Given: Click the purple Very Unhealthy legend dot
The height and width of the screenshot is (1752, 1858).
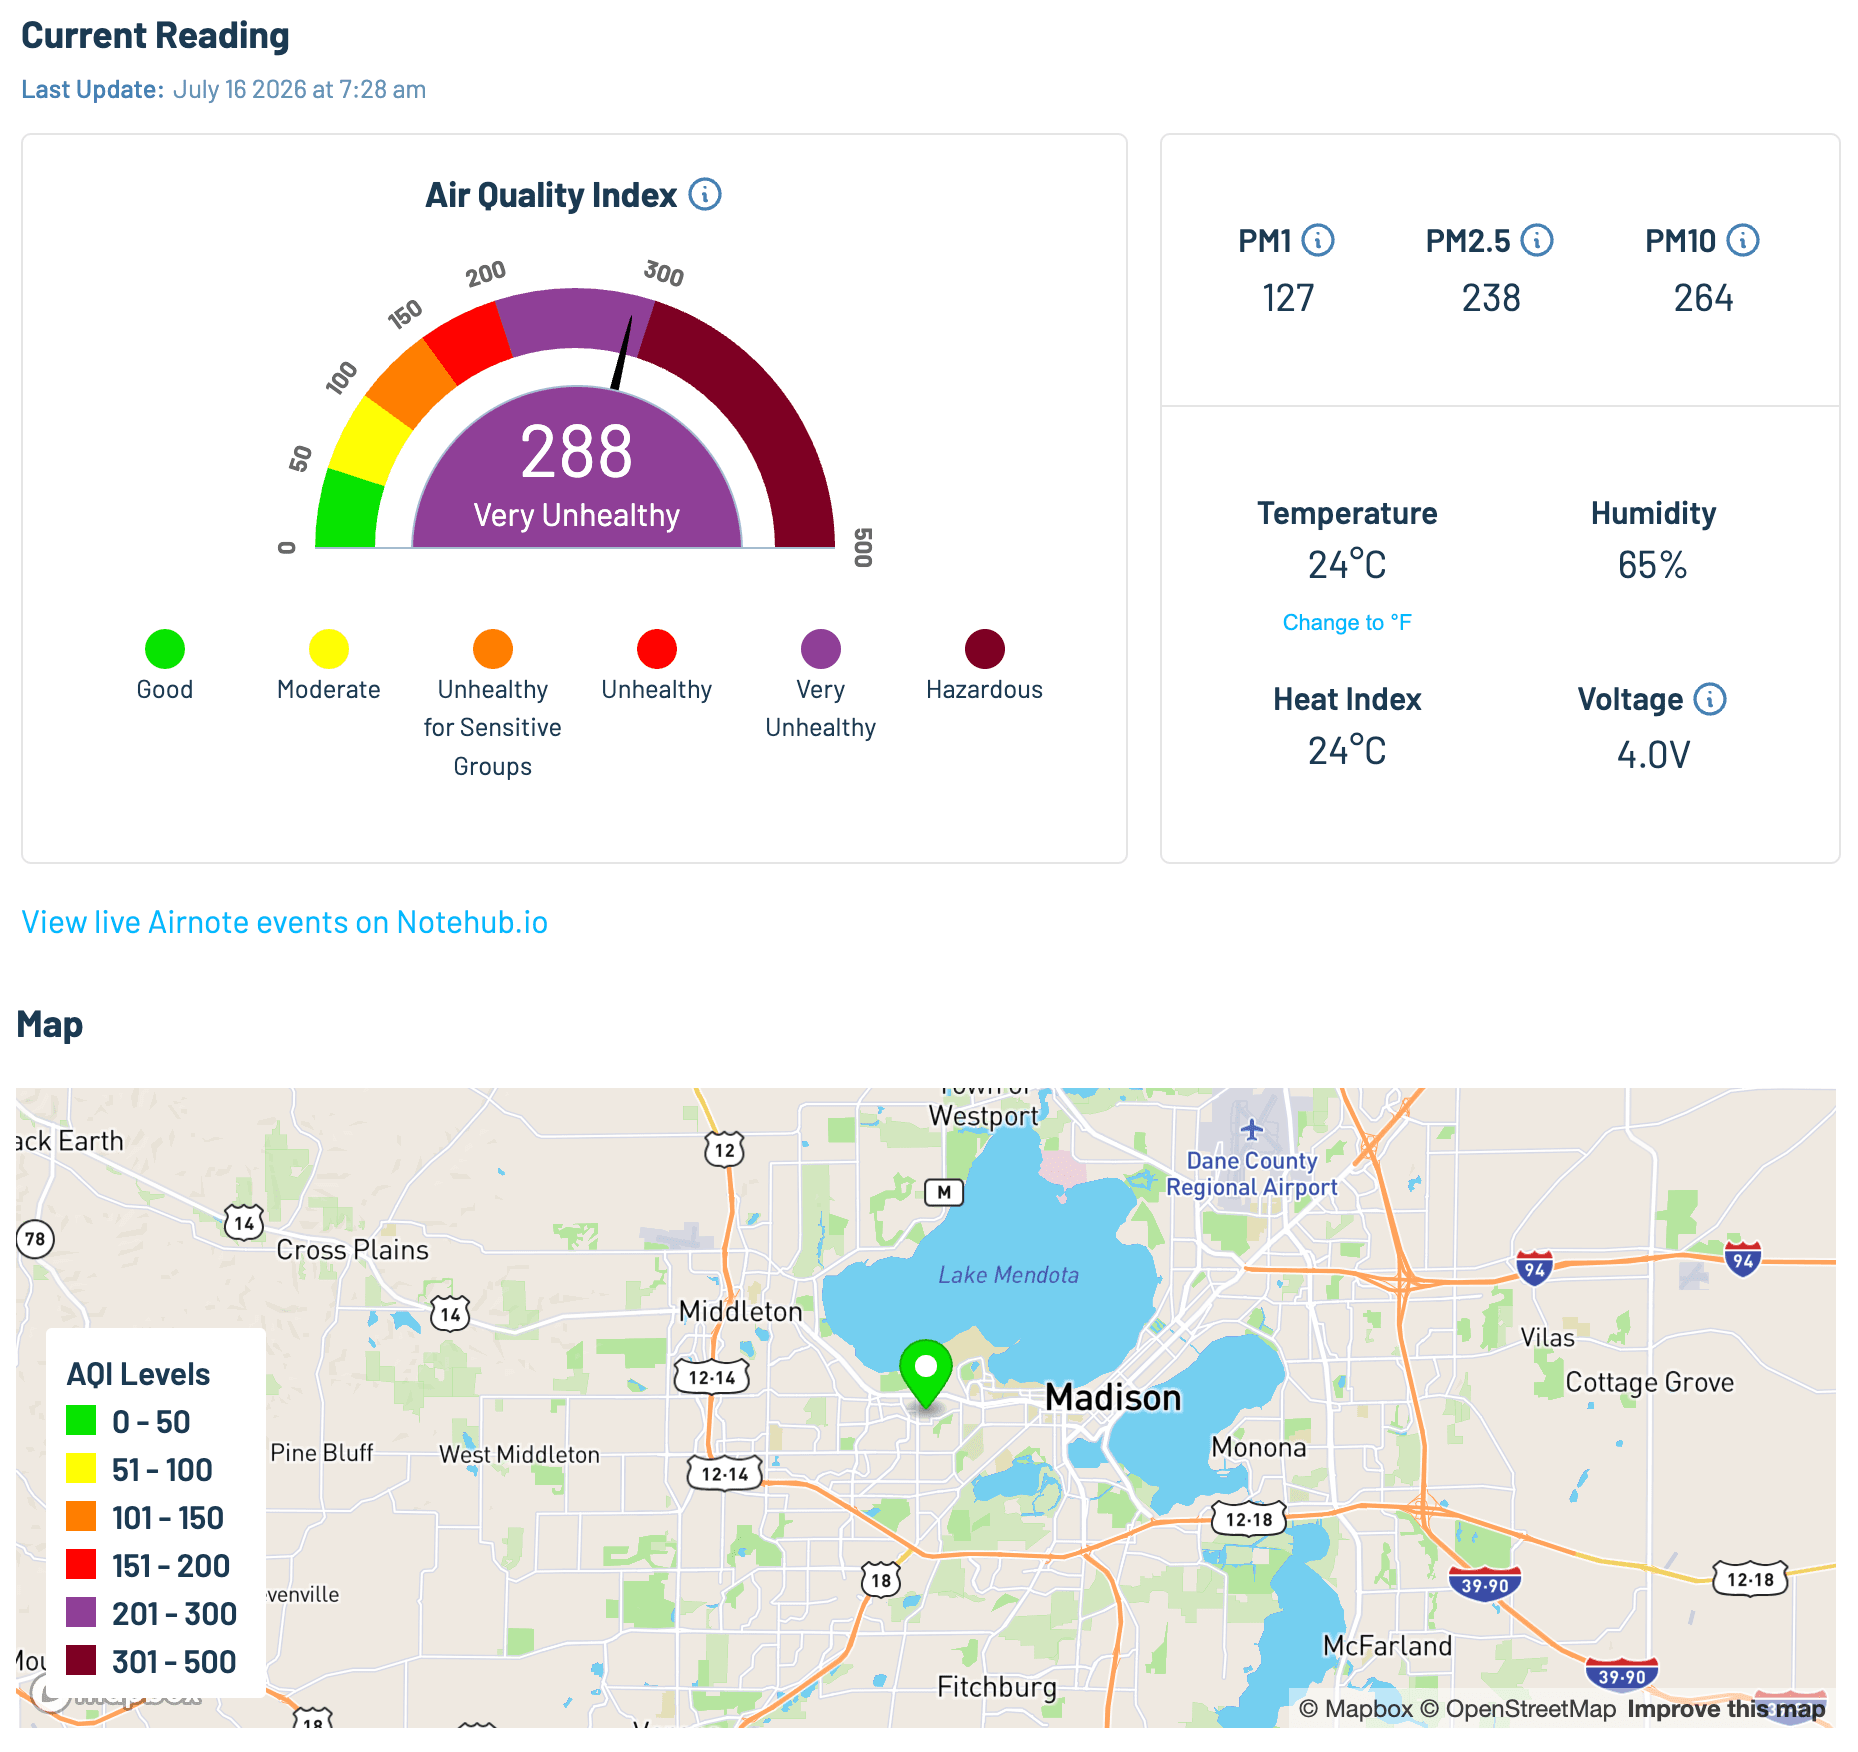Looking at the screenshot, I should pyautogui.click(x=821, y=649).
